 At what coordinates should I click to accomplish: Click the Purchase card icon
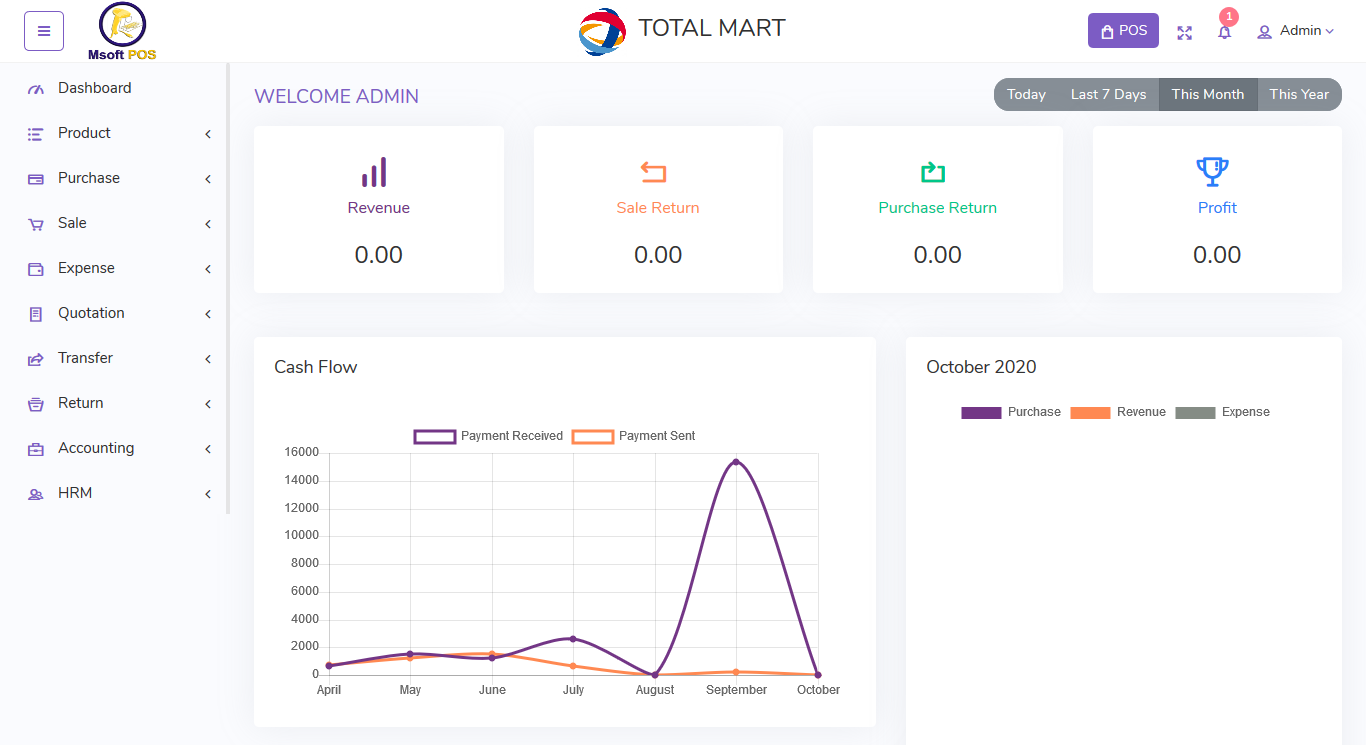36,179
